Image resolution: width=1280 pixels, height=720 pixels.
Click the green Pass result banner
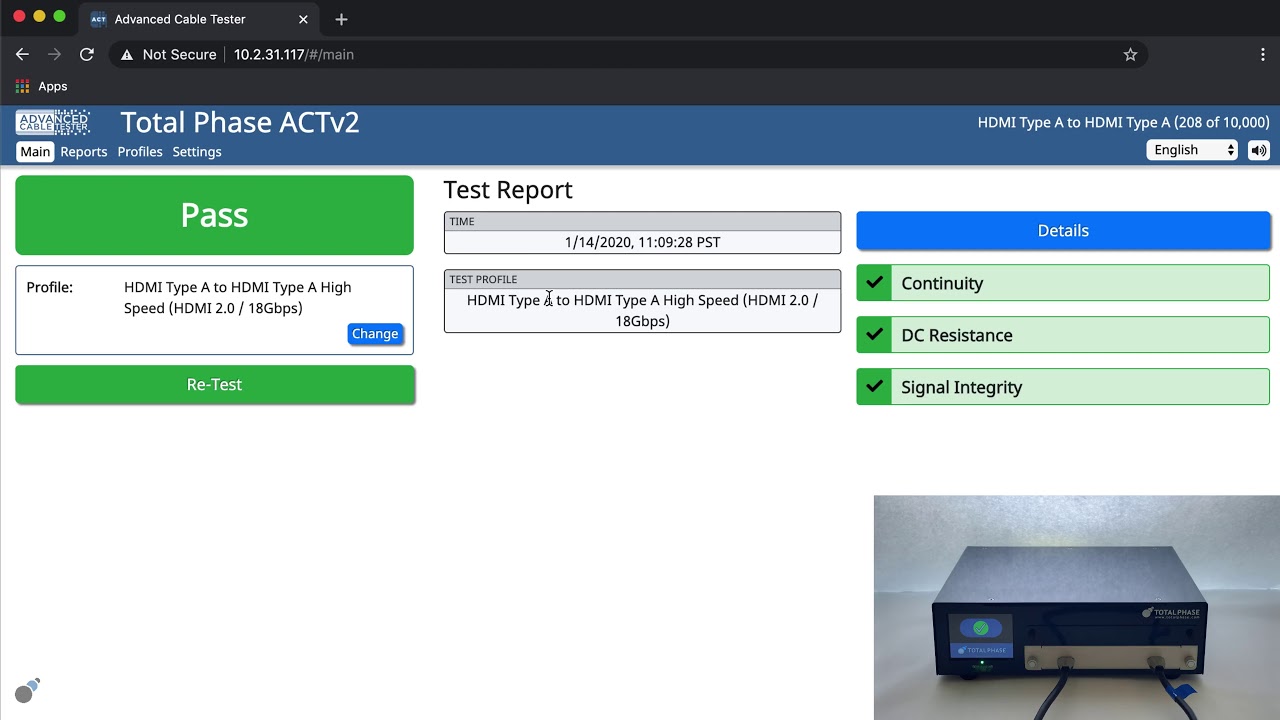pos(214,215)
